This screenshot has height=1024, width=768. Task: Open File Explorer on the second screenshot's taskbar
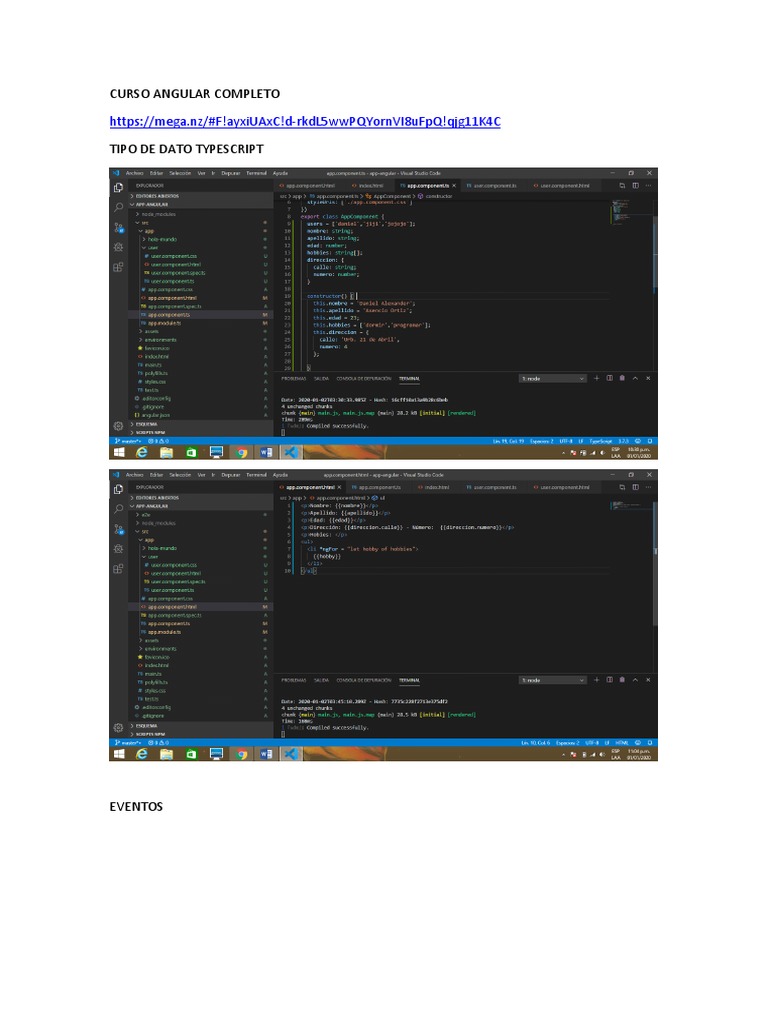click(x=167, y=754)
